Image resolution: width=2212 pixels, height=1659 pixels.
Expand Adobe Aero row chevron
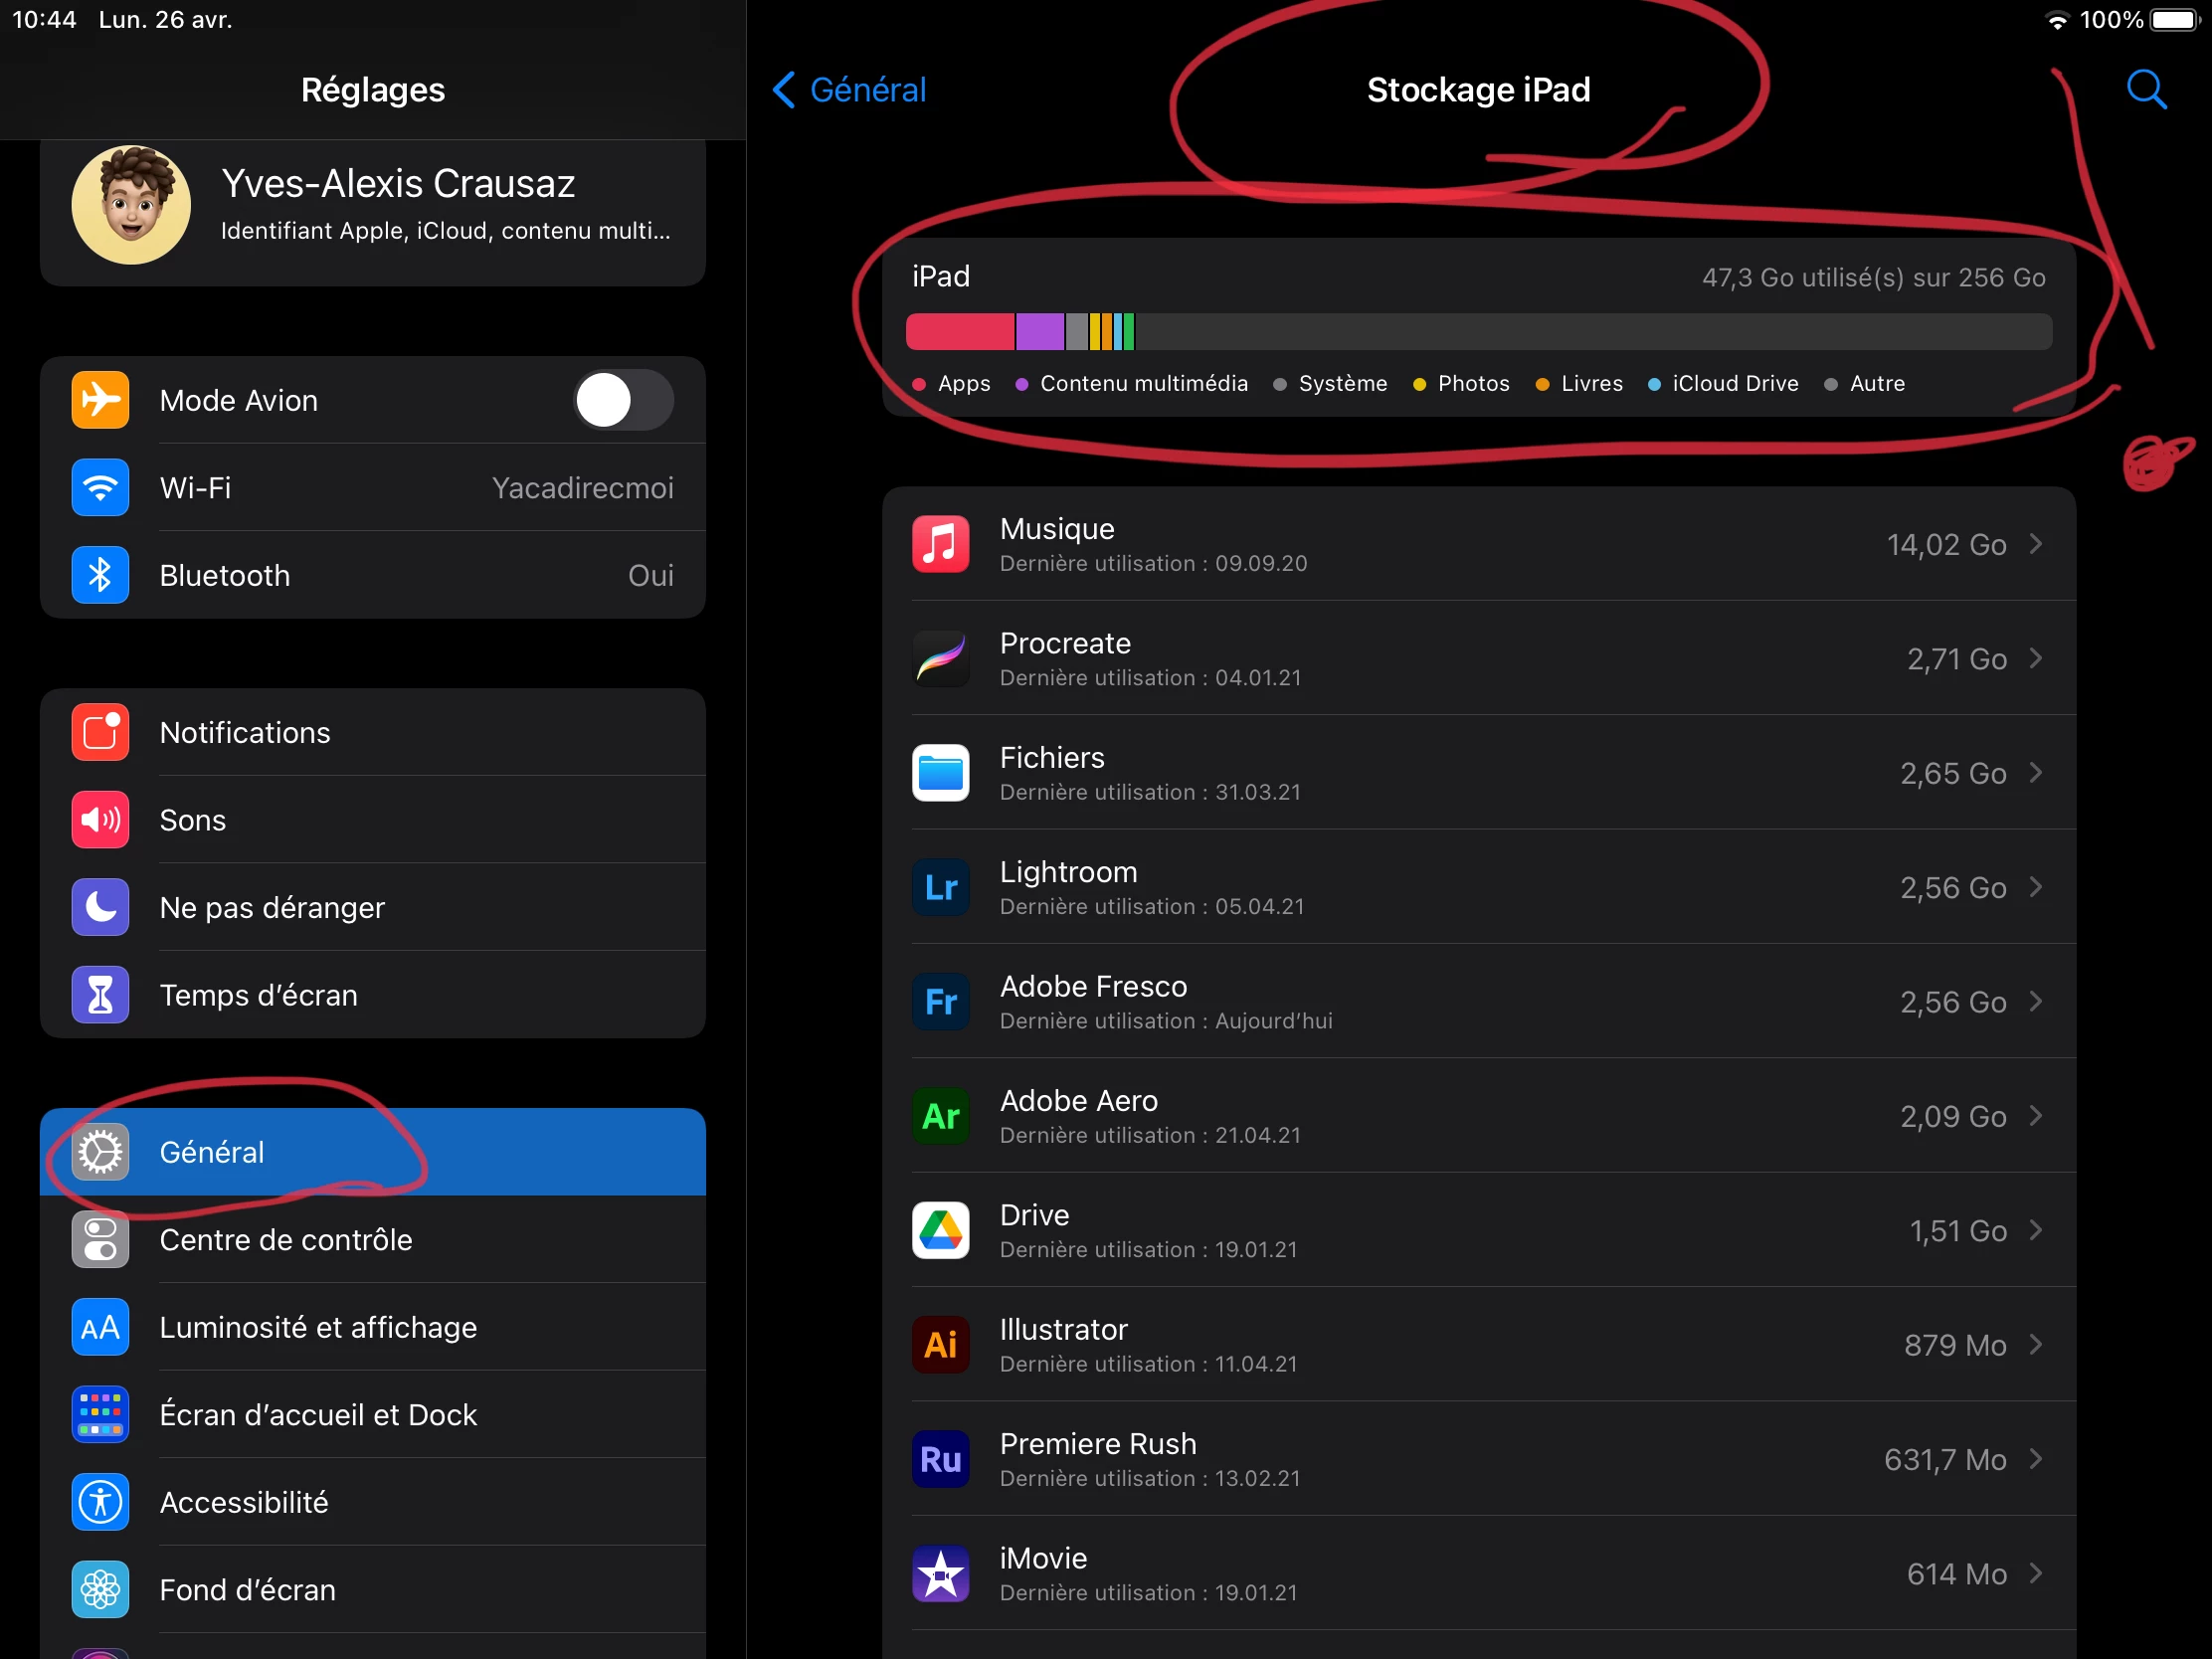tap(2036, 1116)
